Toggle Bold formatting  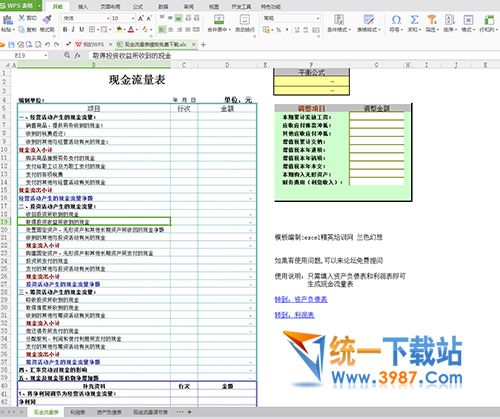pyautogui.click(x=65, y=30)
